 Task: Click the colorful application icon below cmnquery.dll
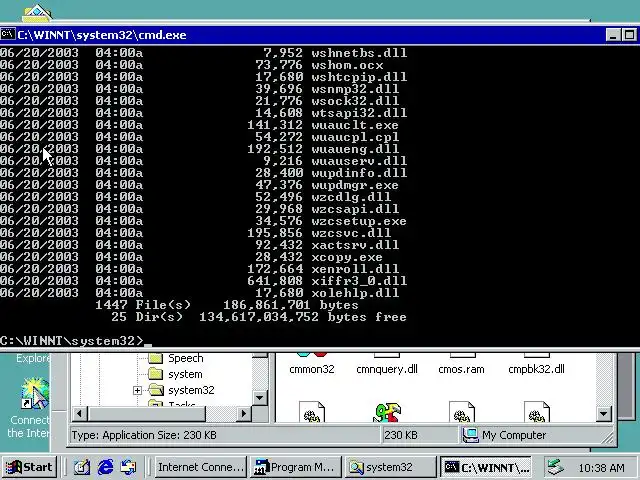point(387,412)
